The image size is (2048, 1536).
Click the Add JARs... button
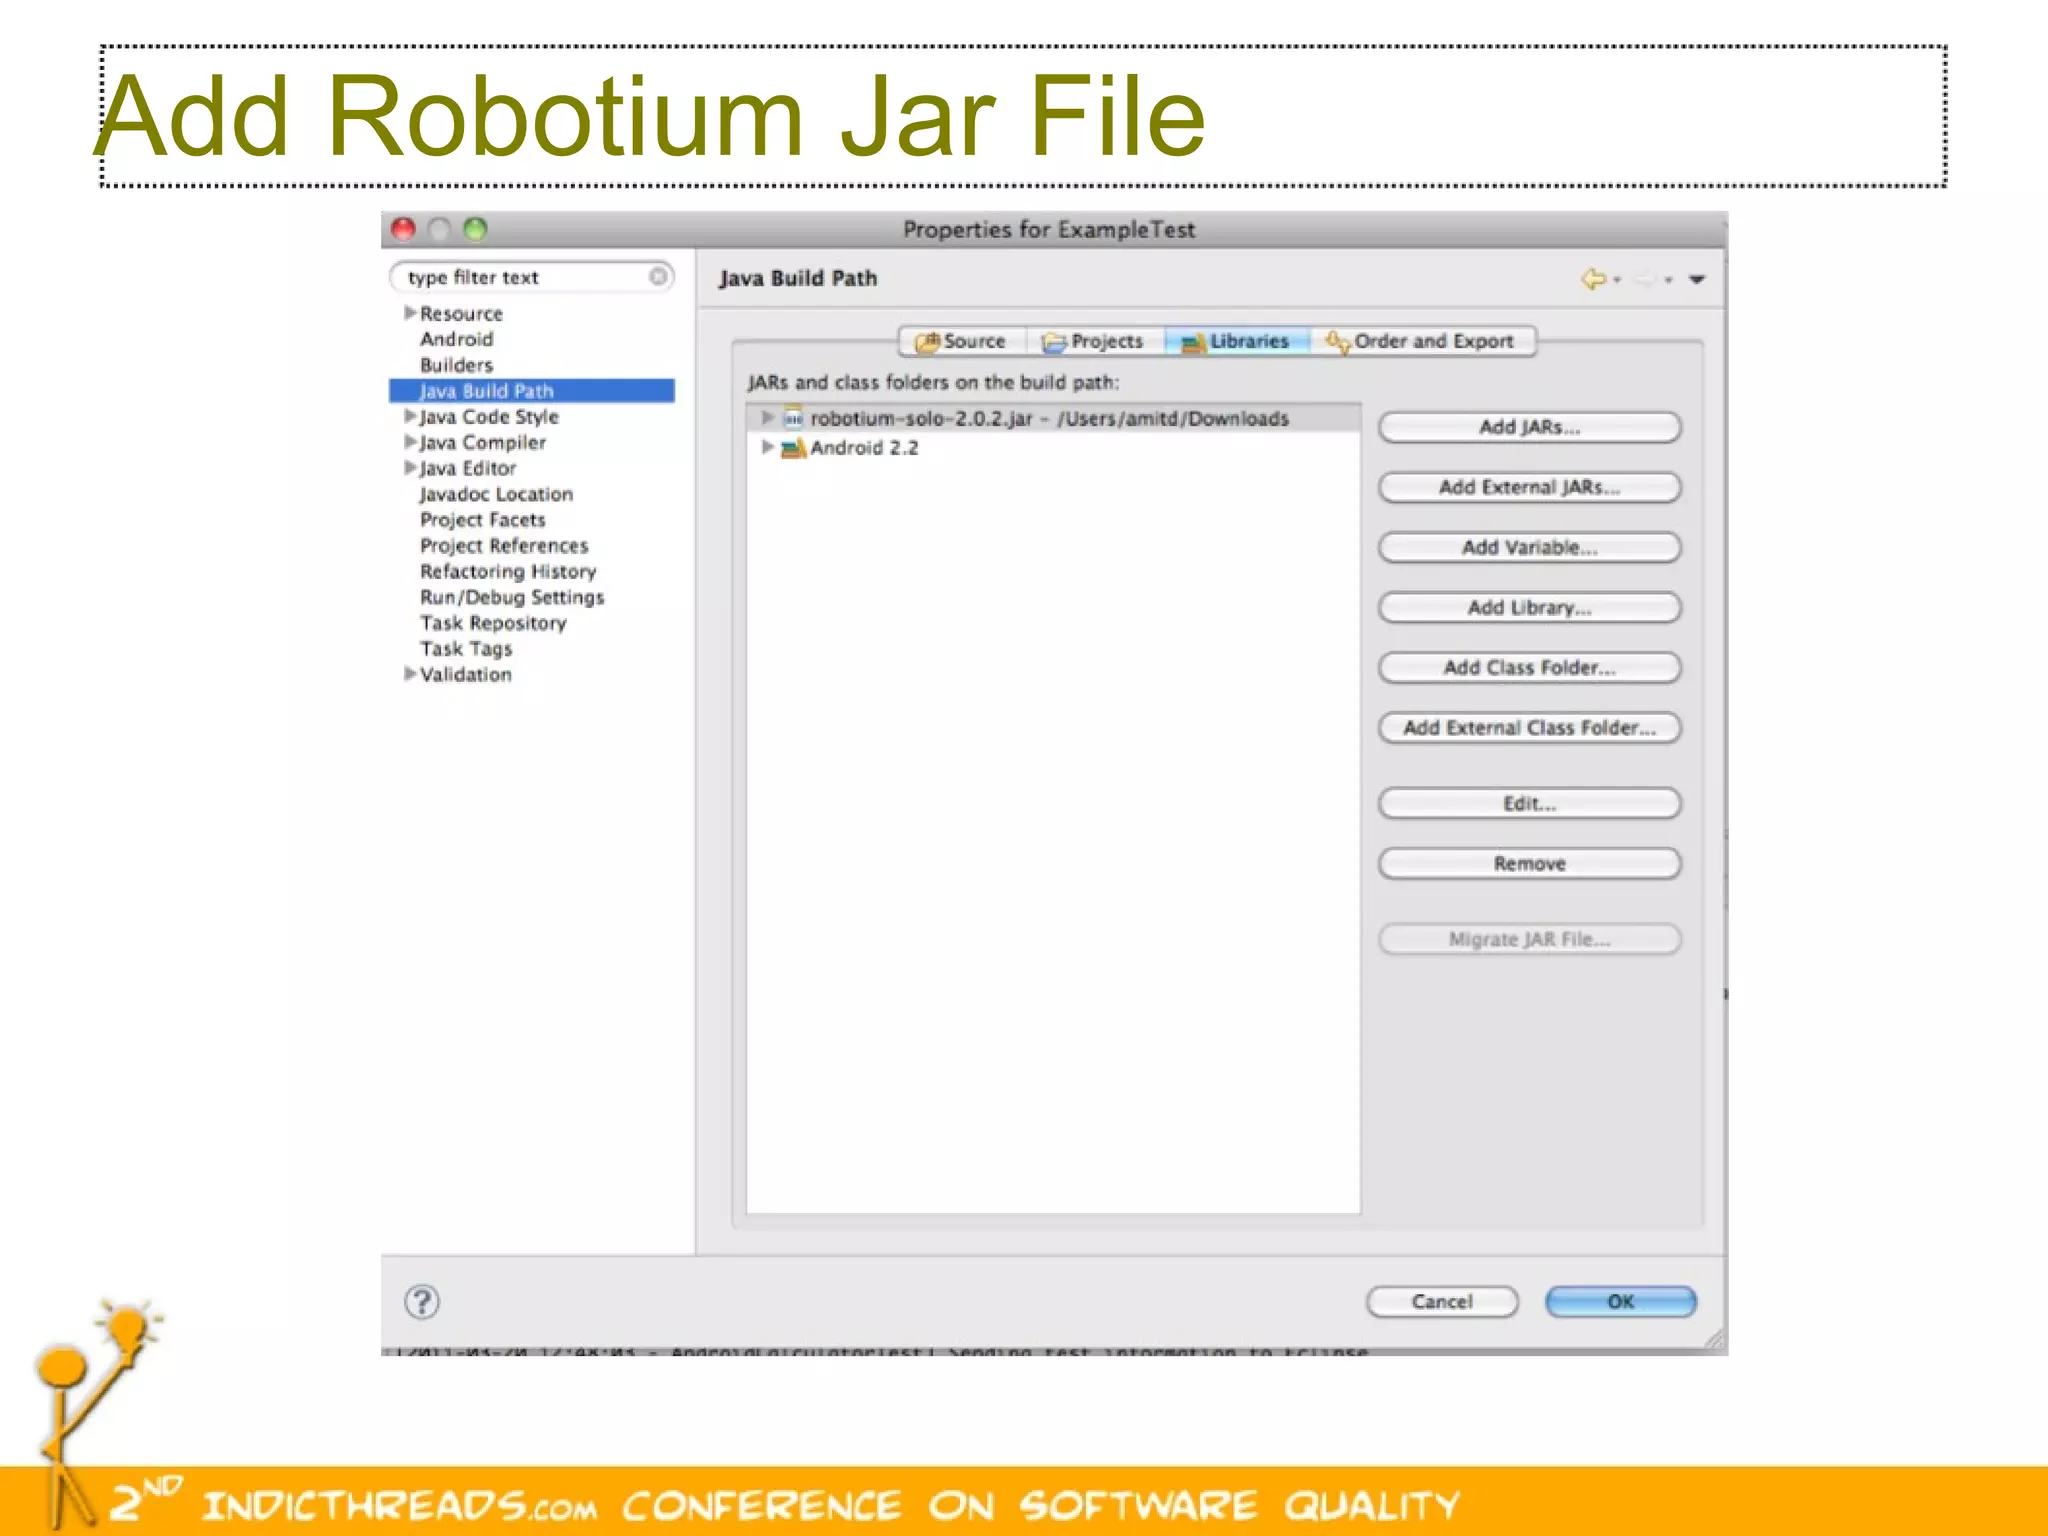(1529, 428)
